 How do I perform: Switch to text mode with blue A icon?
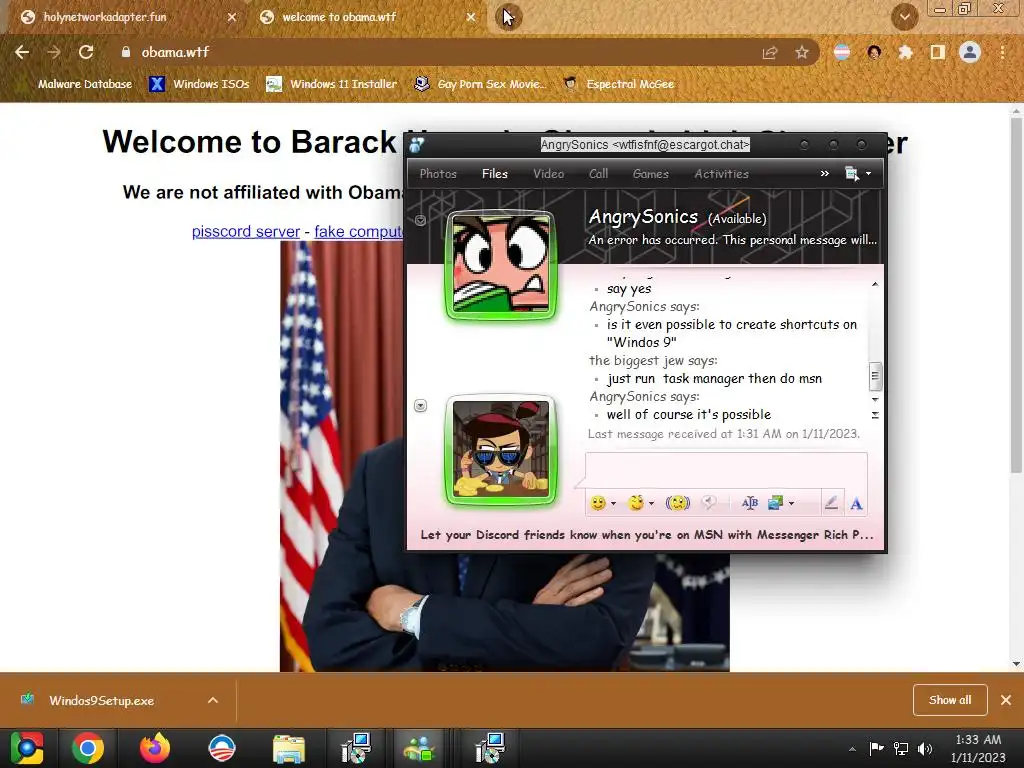coord(856,504)
